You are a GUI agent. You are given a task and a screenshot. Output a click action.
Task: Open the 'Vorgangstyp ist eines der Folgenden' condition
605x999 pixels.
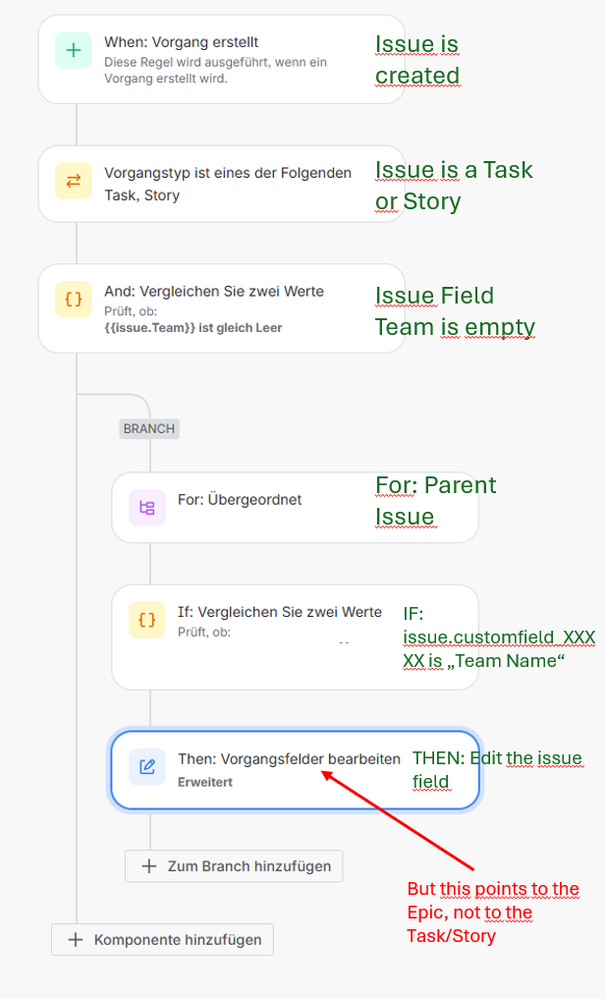coord(222,184)
